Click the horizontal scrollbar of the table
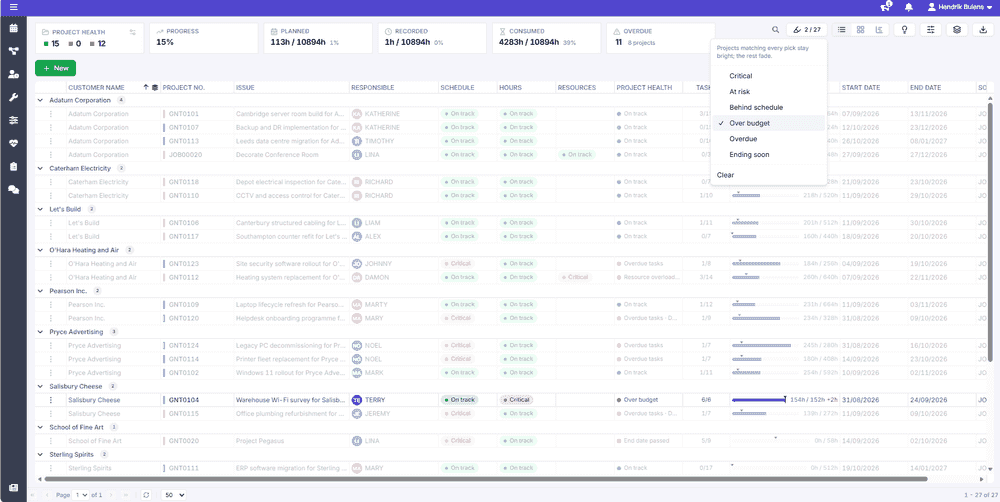The image size is (1000, 502). pos(486,478)
